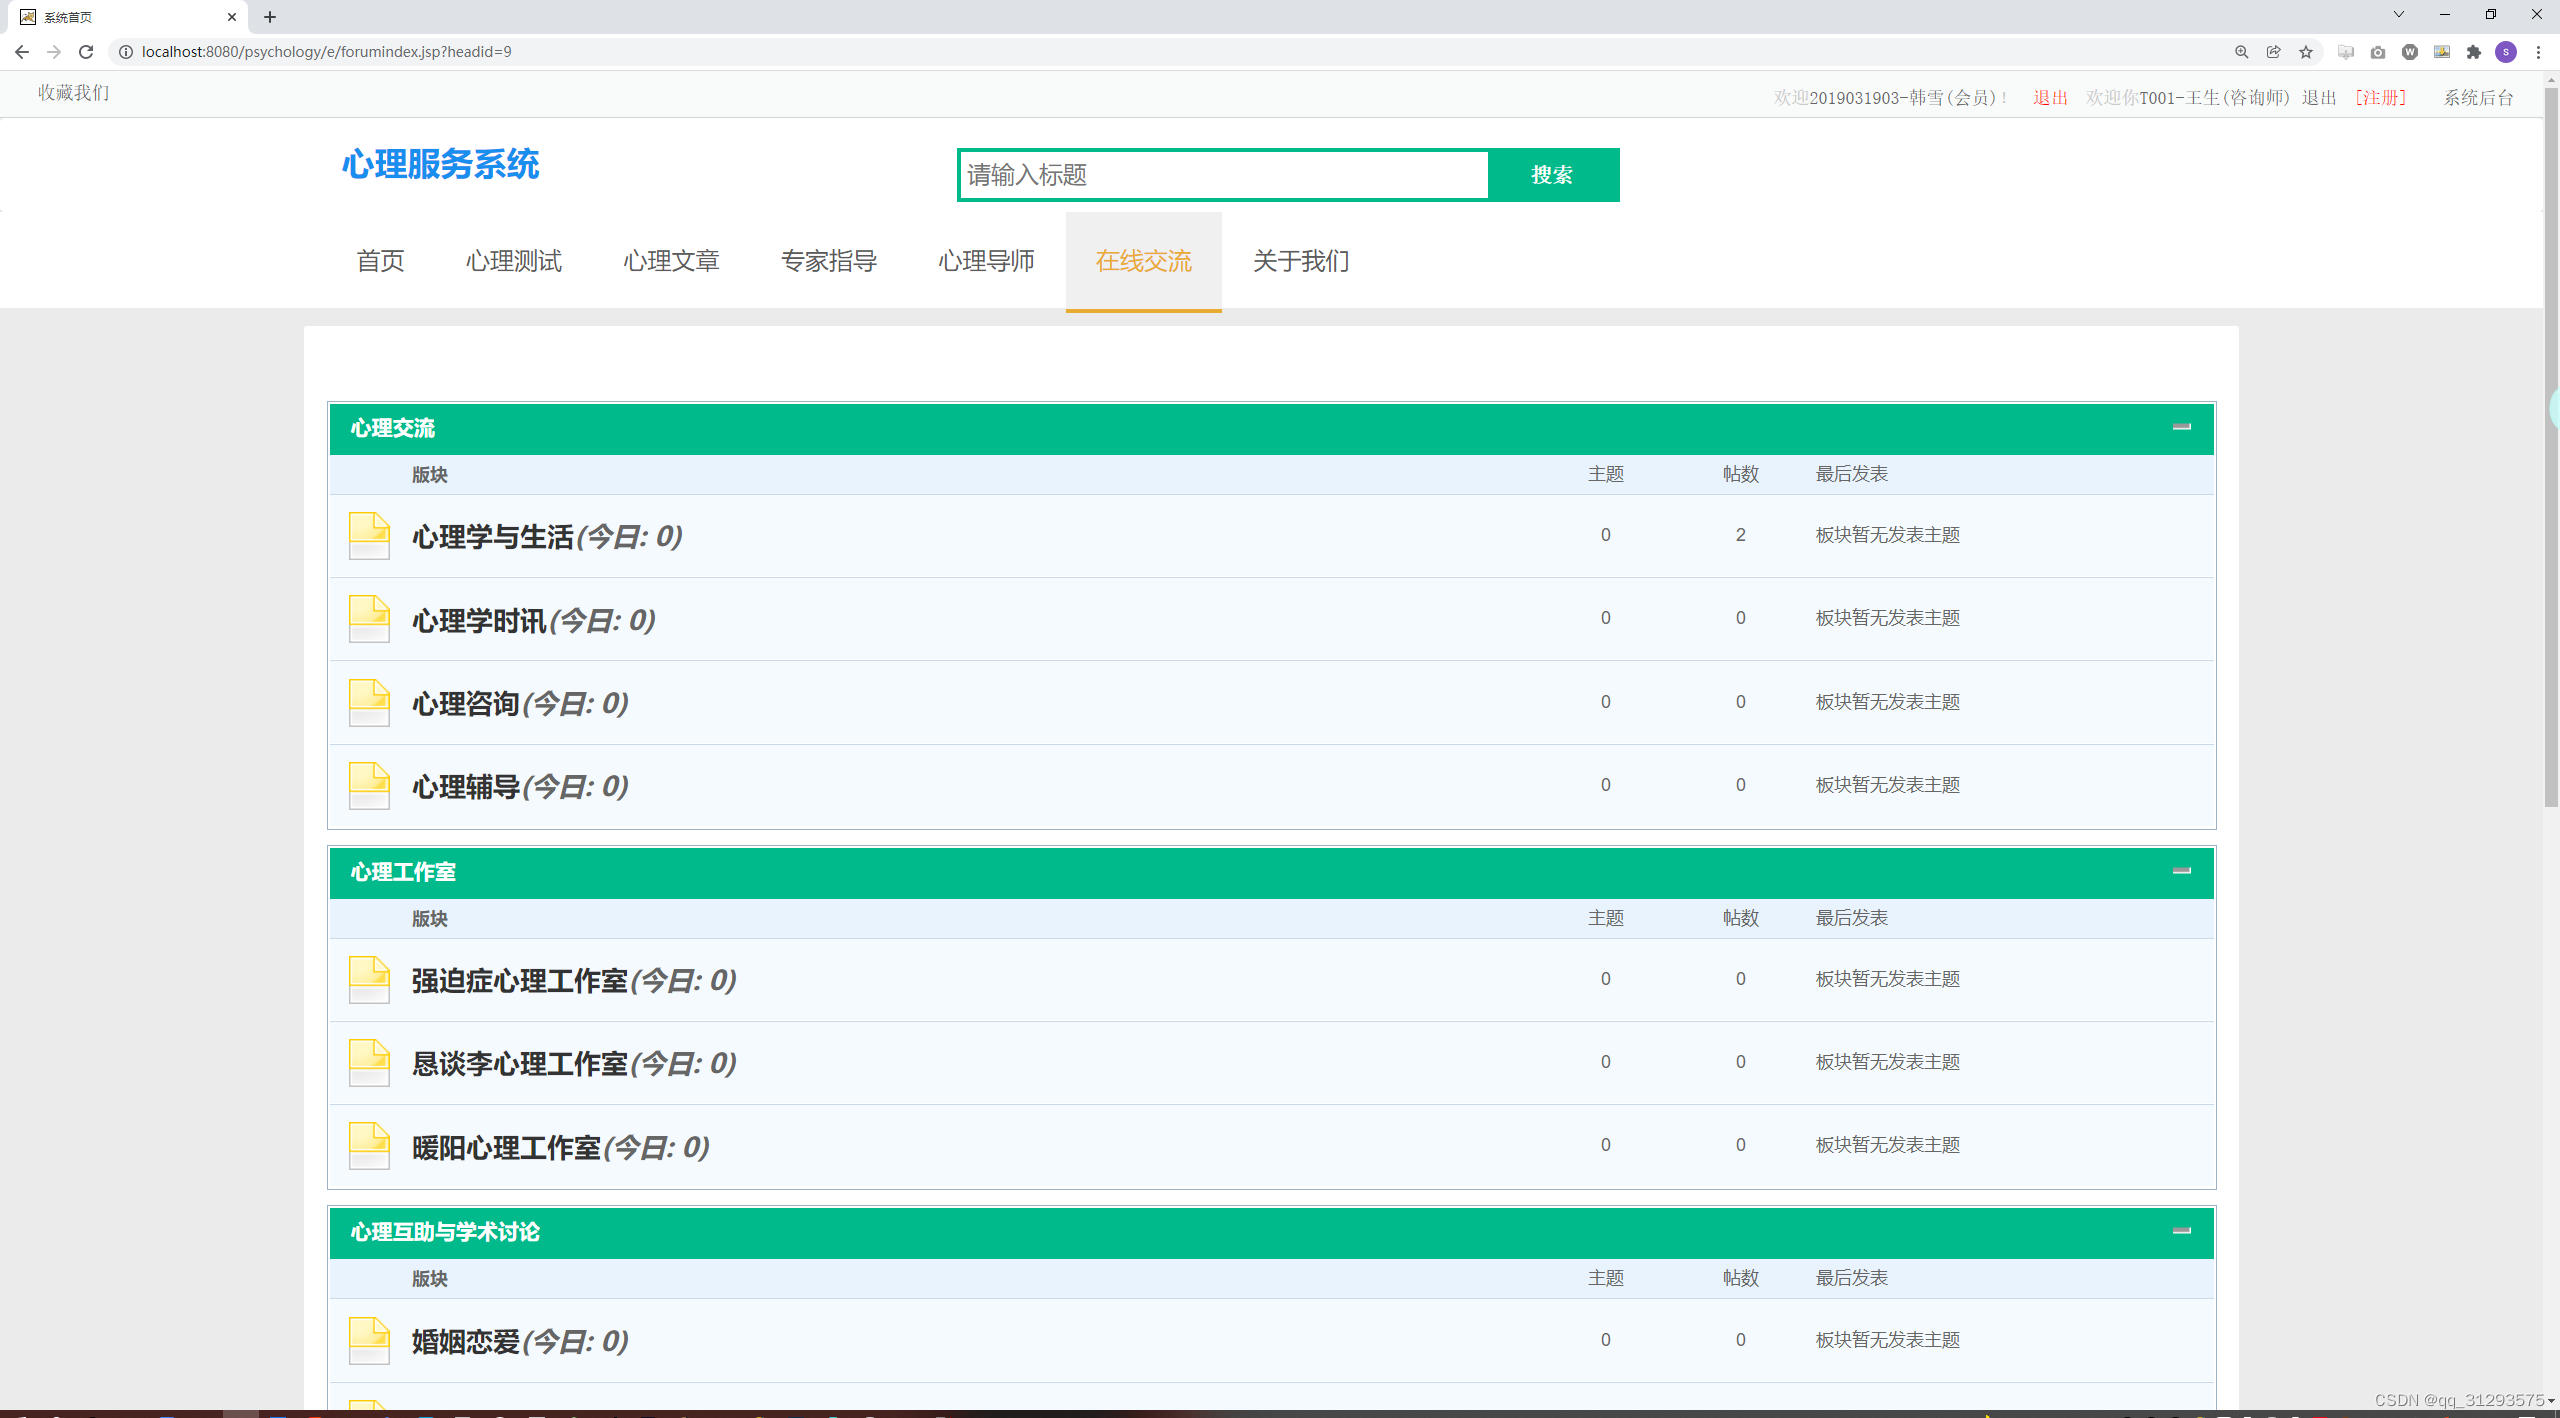Collapse the 心理交流 section

click(x=2181, y=427)
